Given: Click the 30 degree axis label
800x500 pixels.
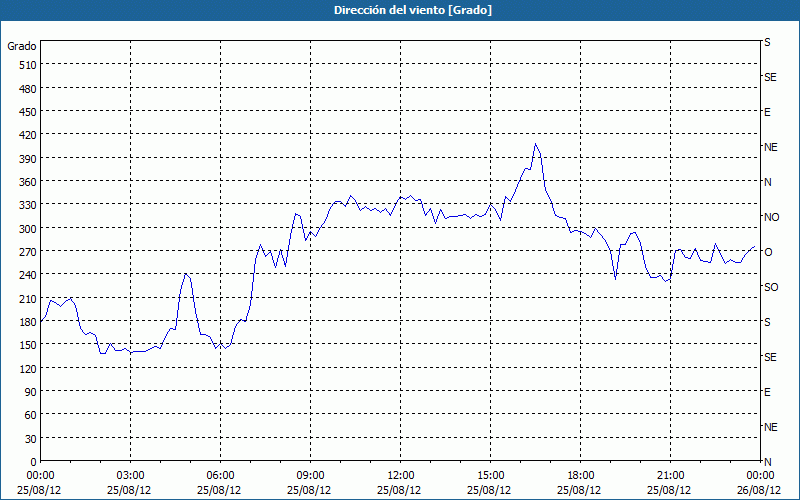Looking at the screenshot, I should tap(31, 439).
